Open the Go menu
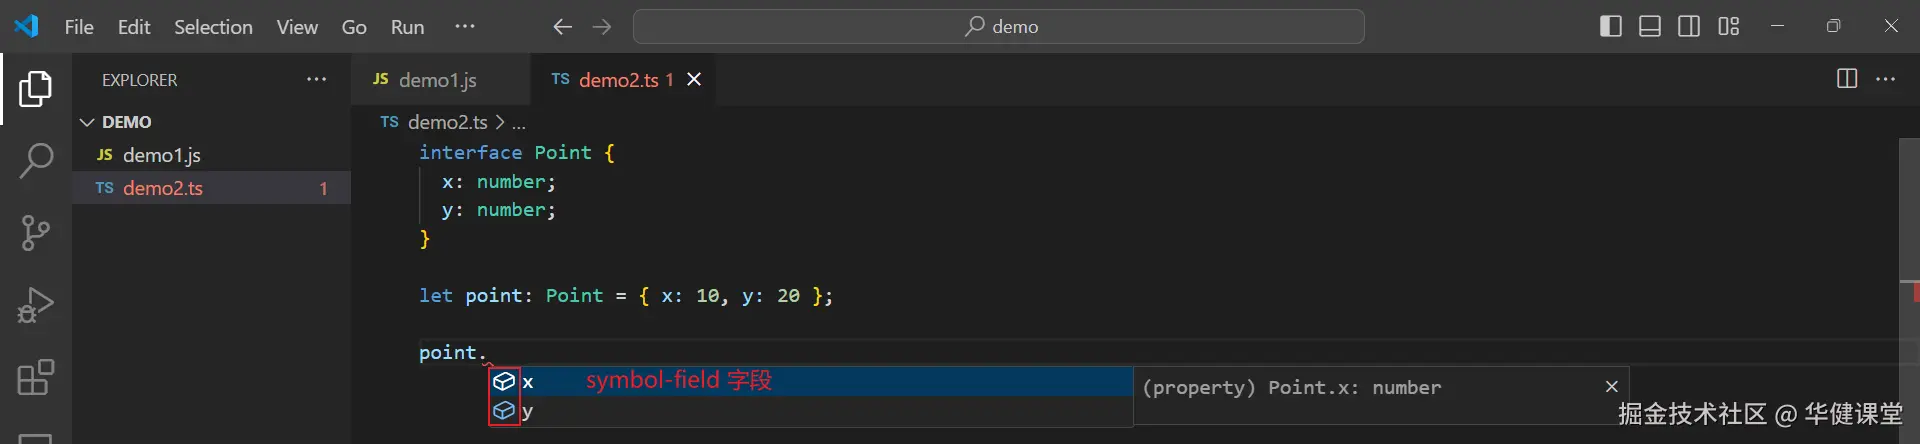Screen dimensions: 1920x444 click(x=354, y=27)
